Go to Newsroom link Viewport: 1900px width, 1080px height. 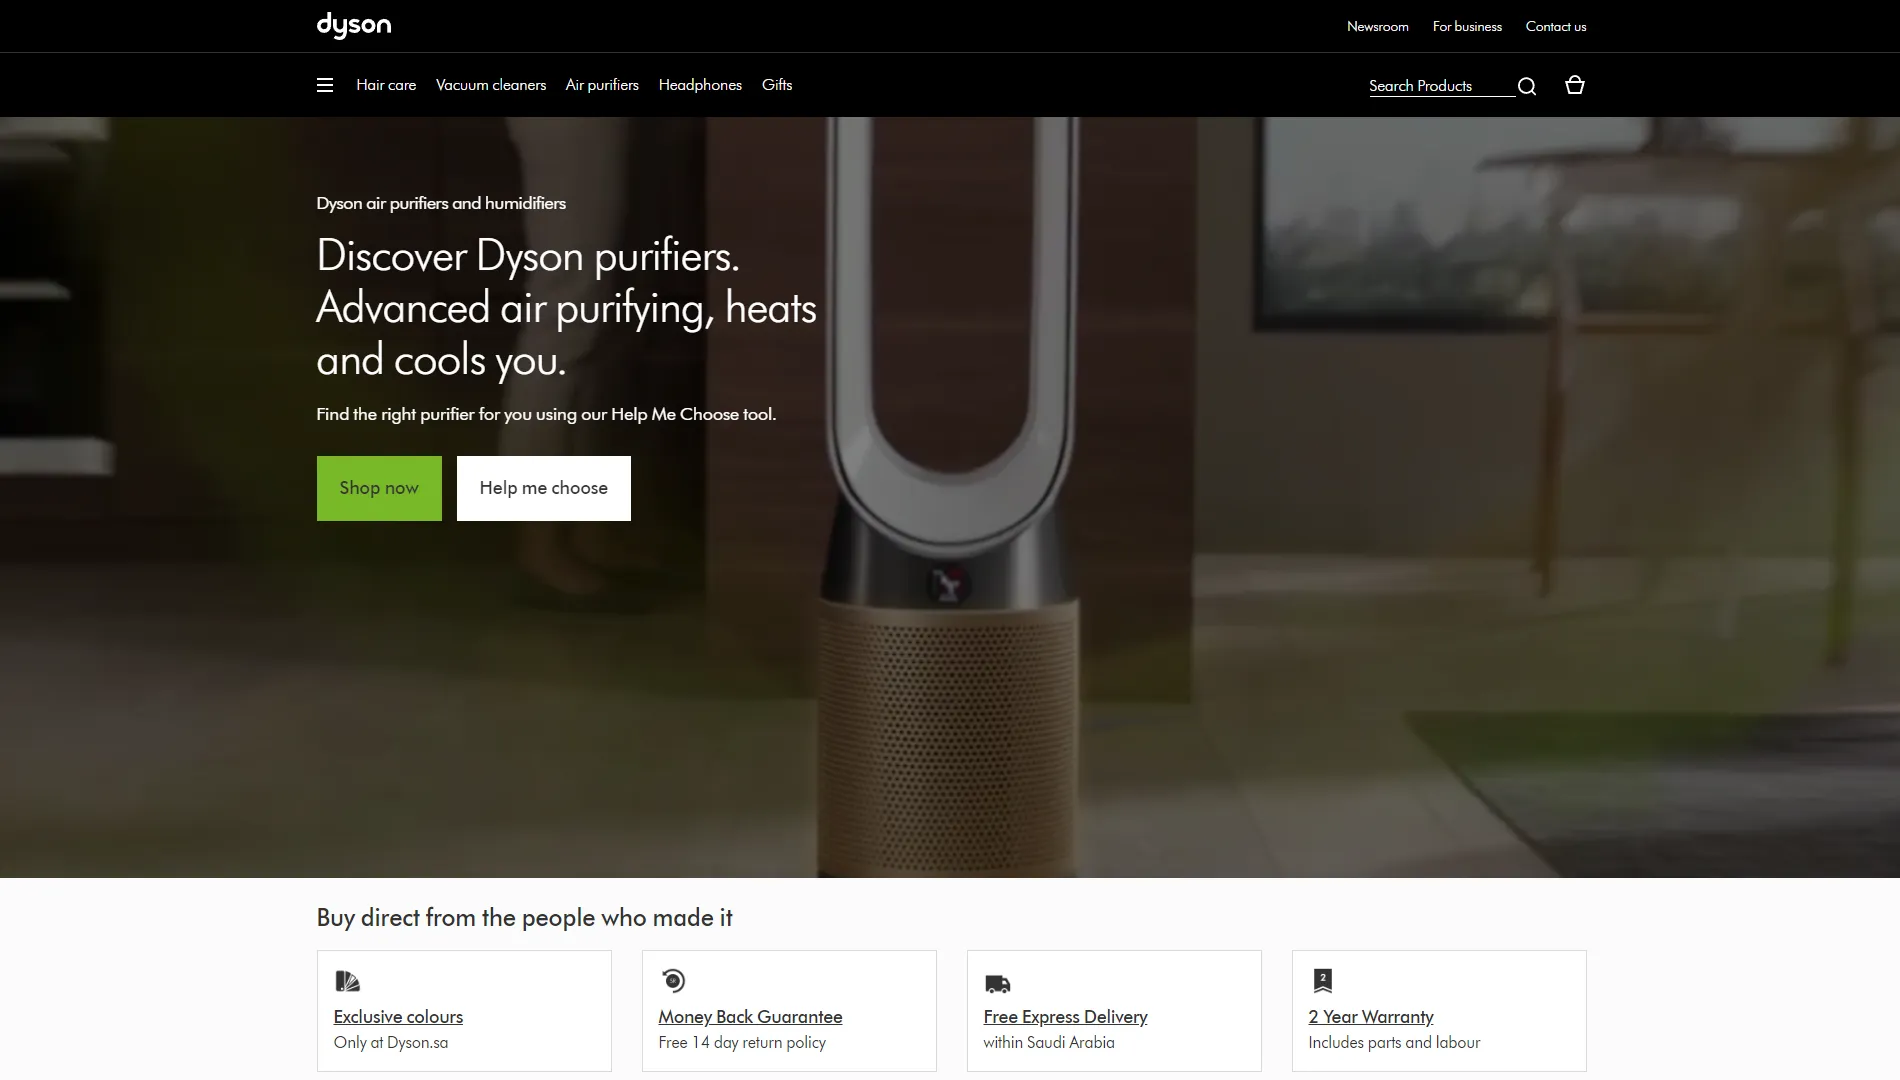coord(1378,26)
